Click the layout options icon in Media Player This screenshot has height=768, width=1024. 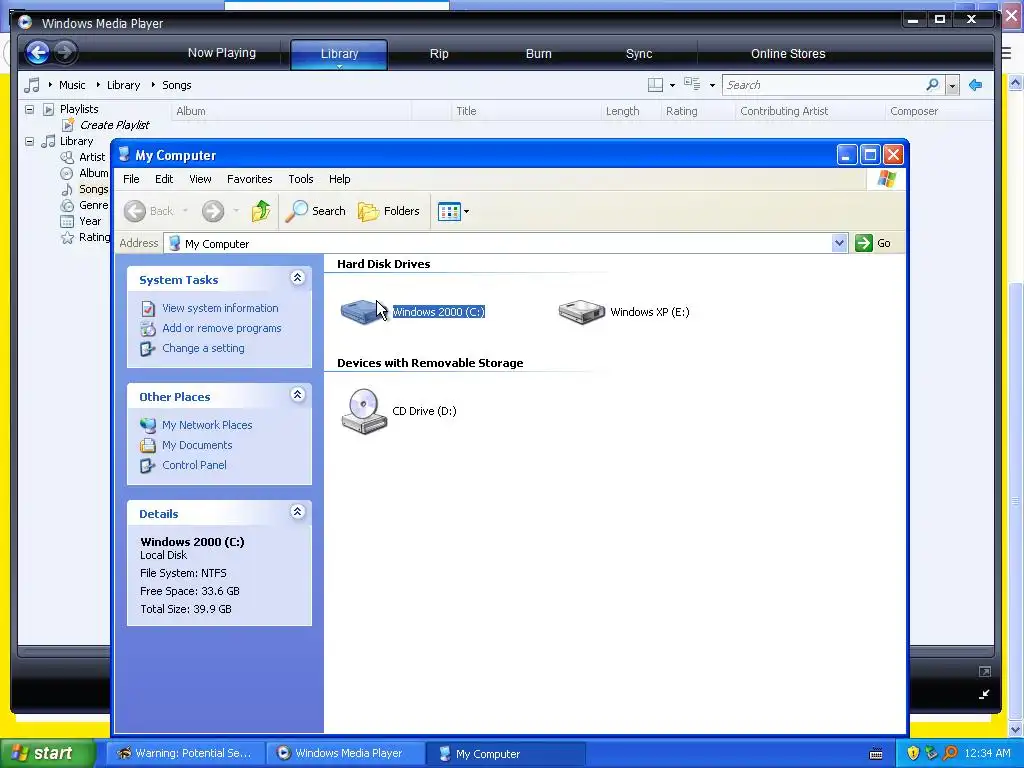pyautogui.click(x=656, y=85)
